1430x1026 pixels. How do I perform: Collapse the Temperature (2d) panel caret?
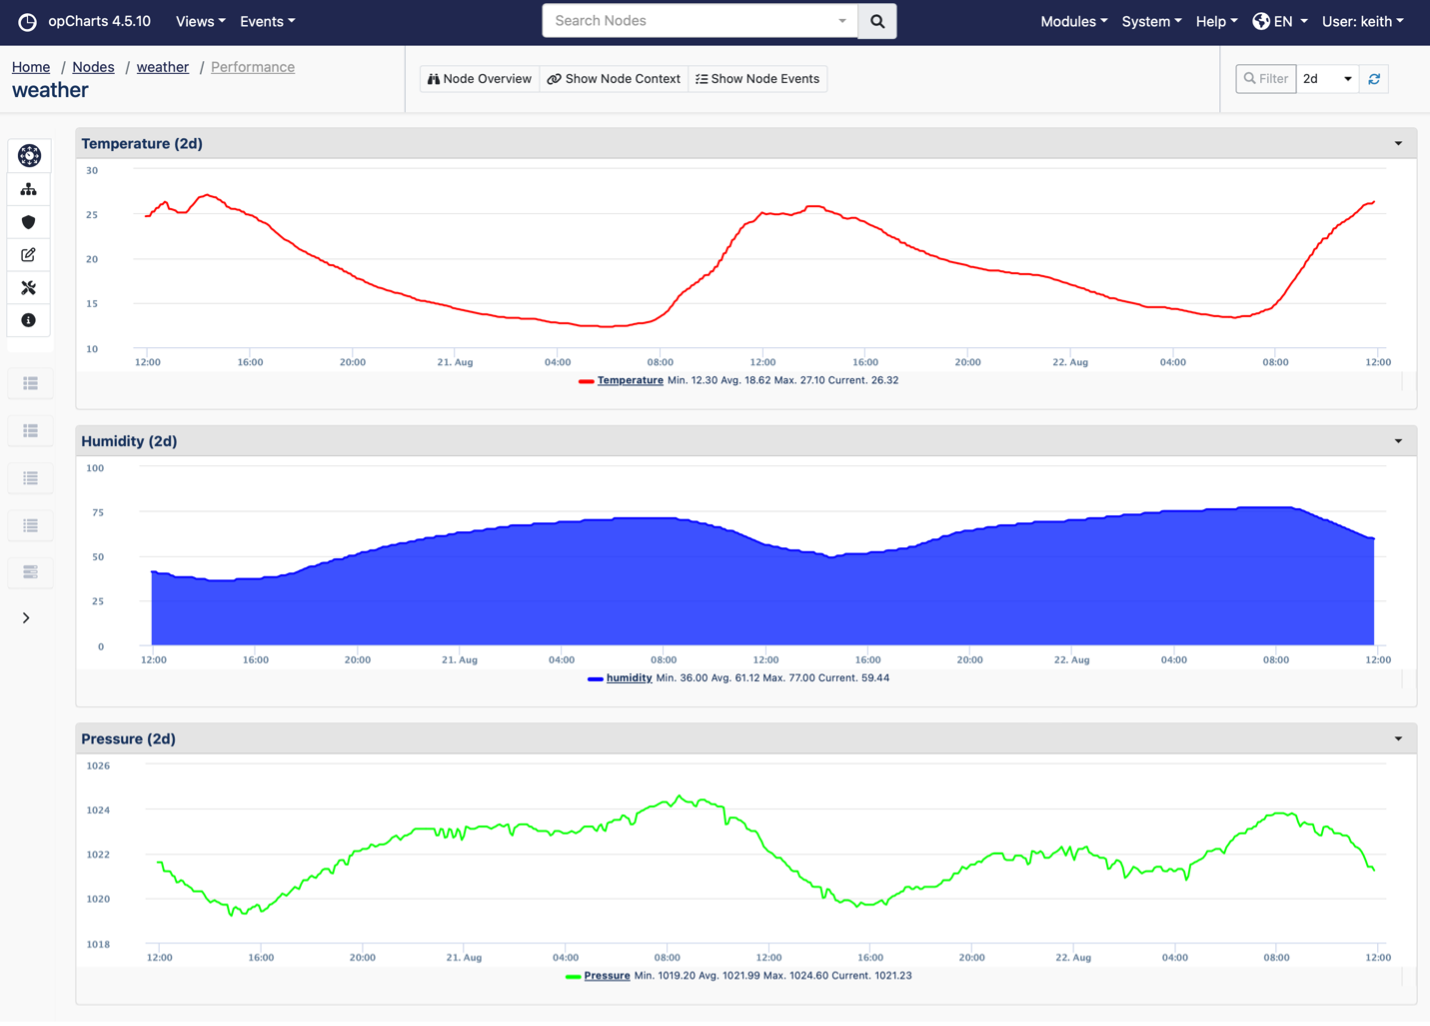point(1398,144)
